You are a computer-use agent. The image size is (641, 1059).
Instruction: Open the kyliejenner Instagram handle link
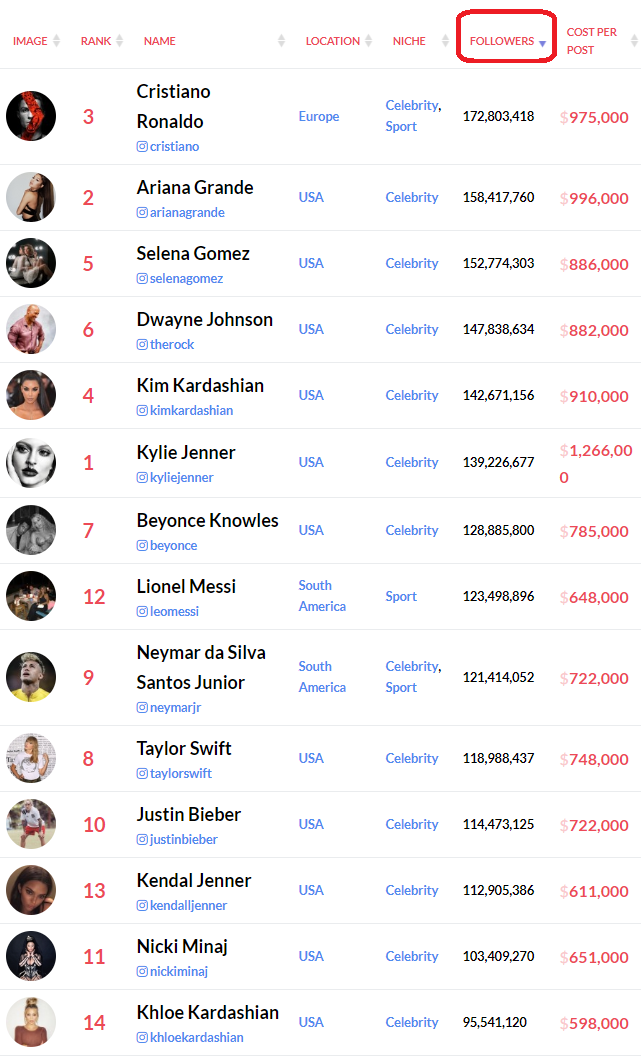tap(182, 477)
